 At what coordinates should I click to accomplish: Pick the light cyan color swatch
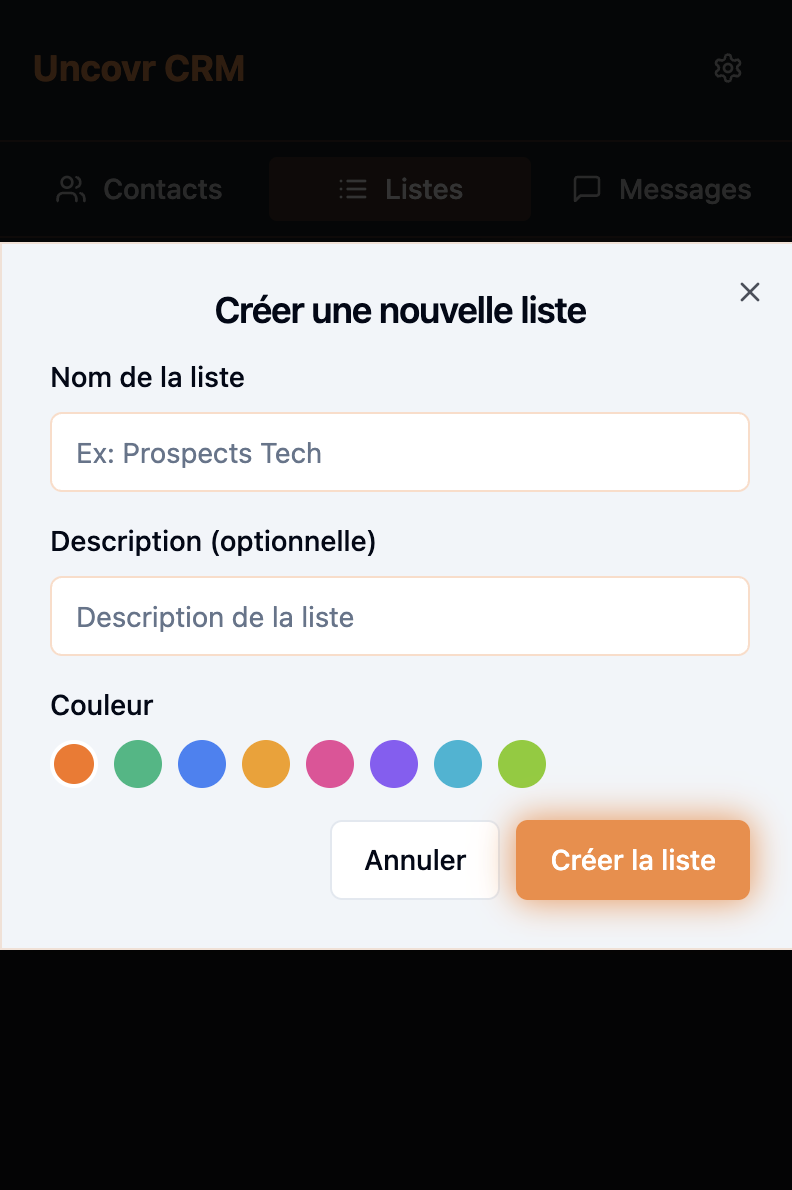(x=458, y=765)
